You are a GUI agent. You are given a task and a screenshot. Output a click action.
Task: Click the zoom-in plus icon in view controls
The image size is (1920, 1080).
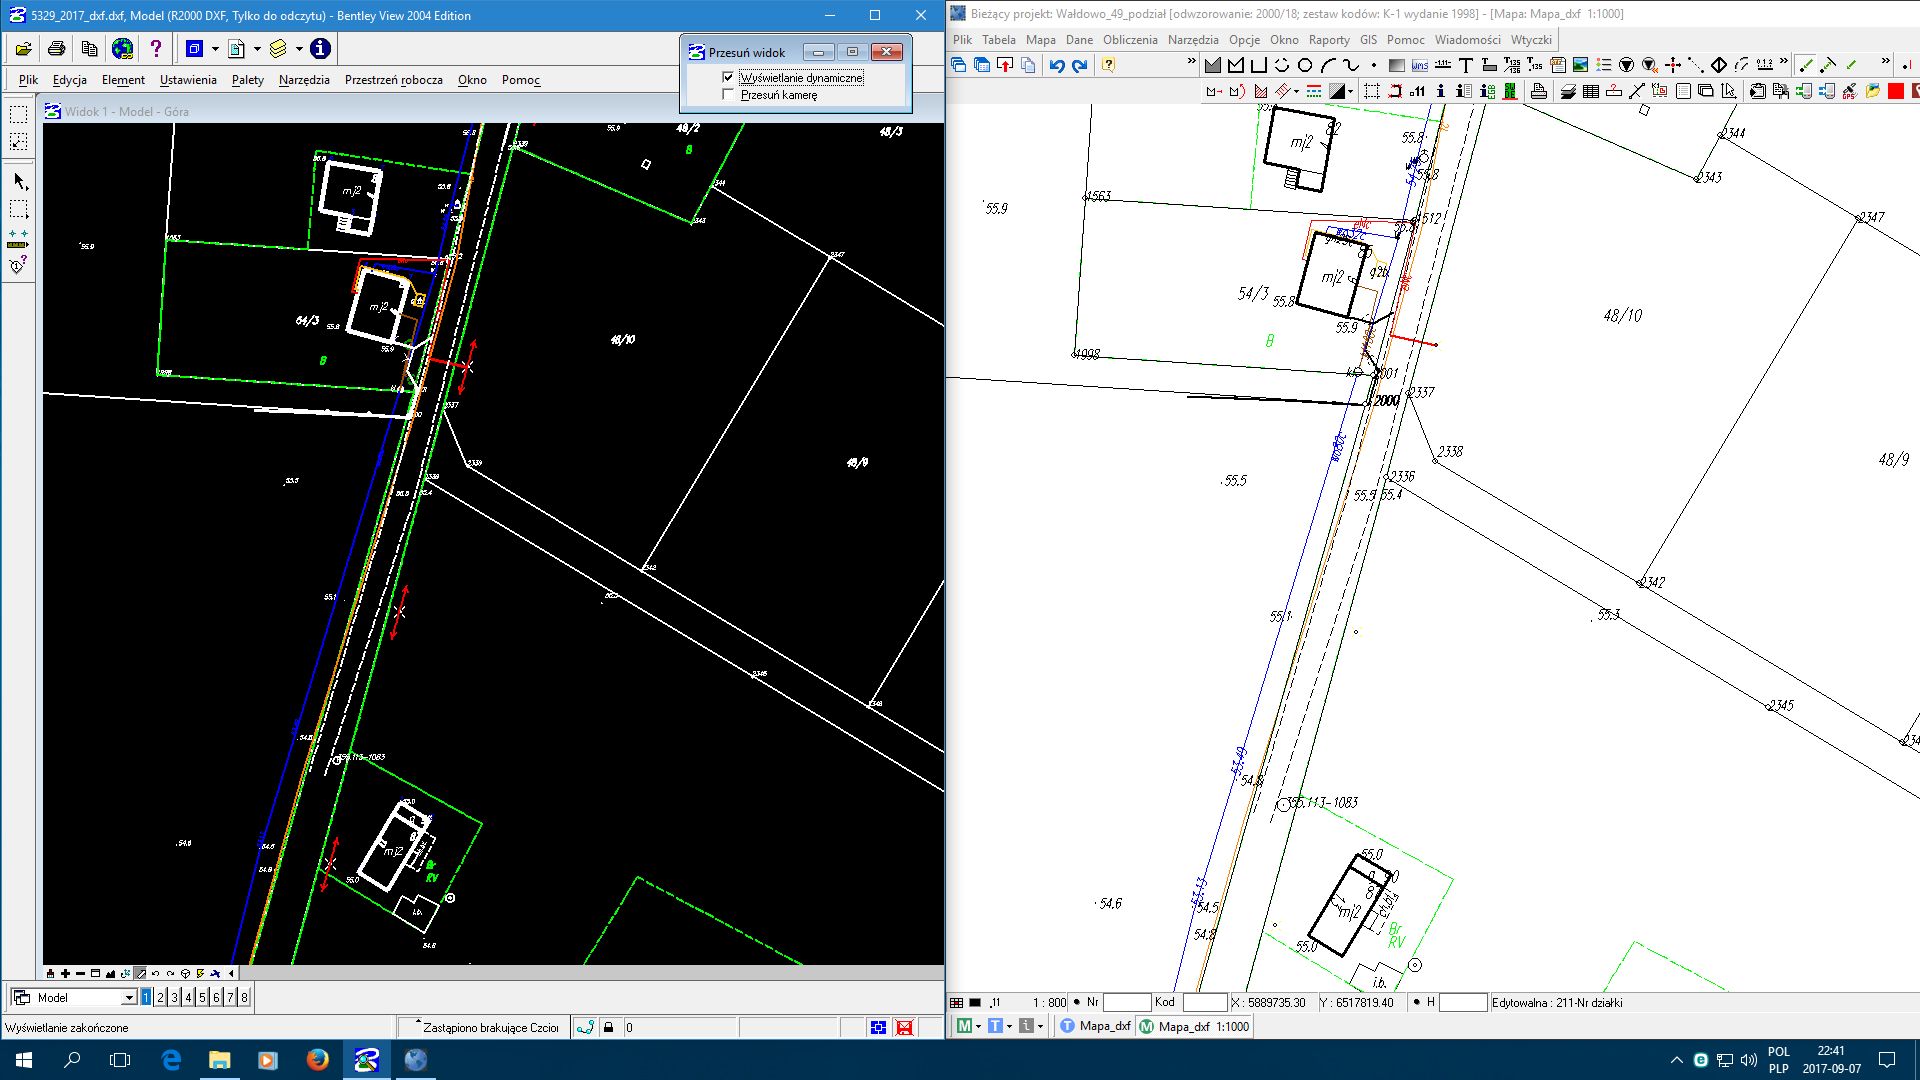65,973
